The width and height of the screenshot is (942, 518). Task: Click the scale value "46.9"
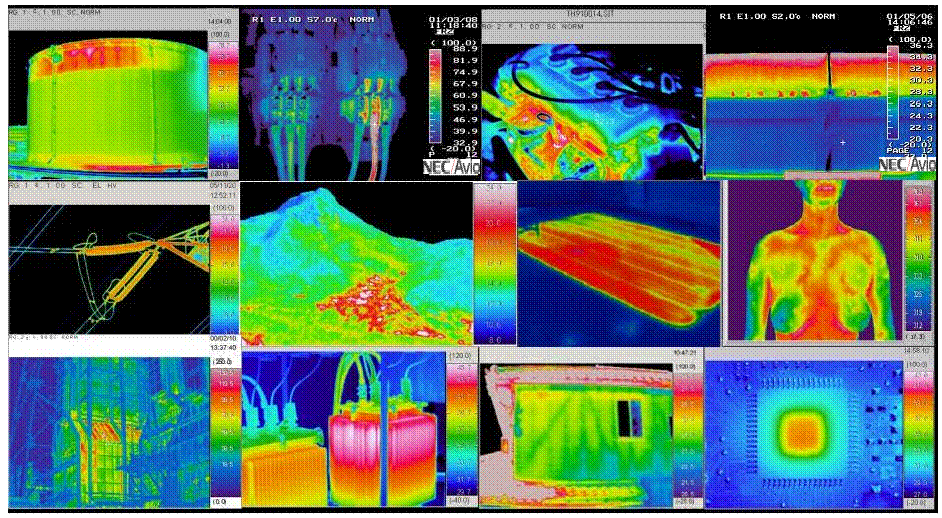(465, 120)
